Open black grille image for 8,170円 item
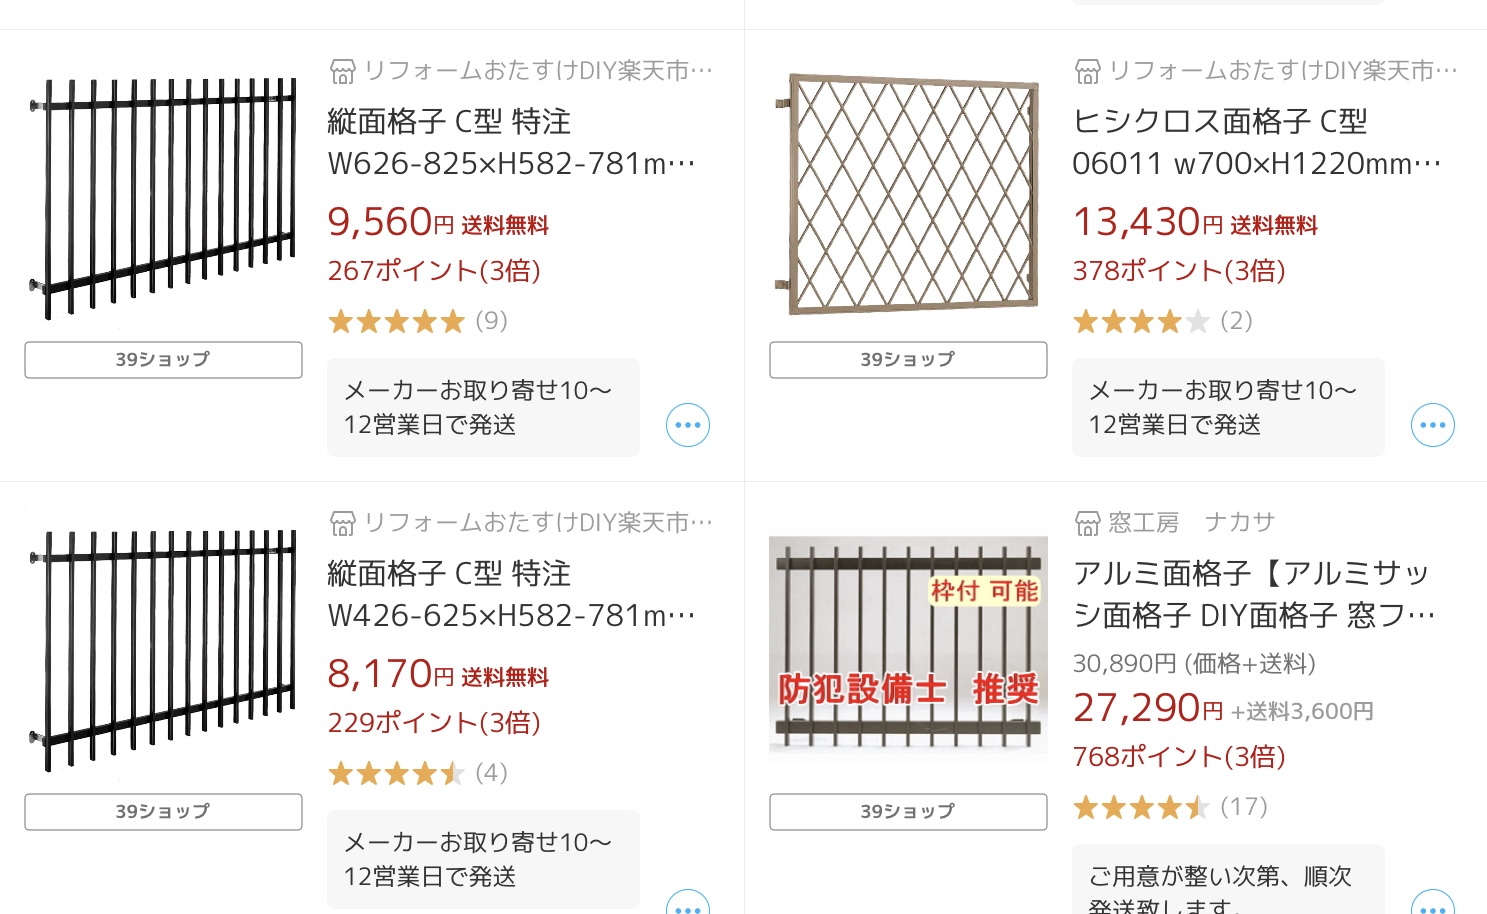1487x914 pixels. (x=163, y=648)
